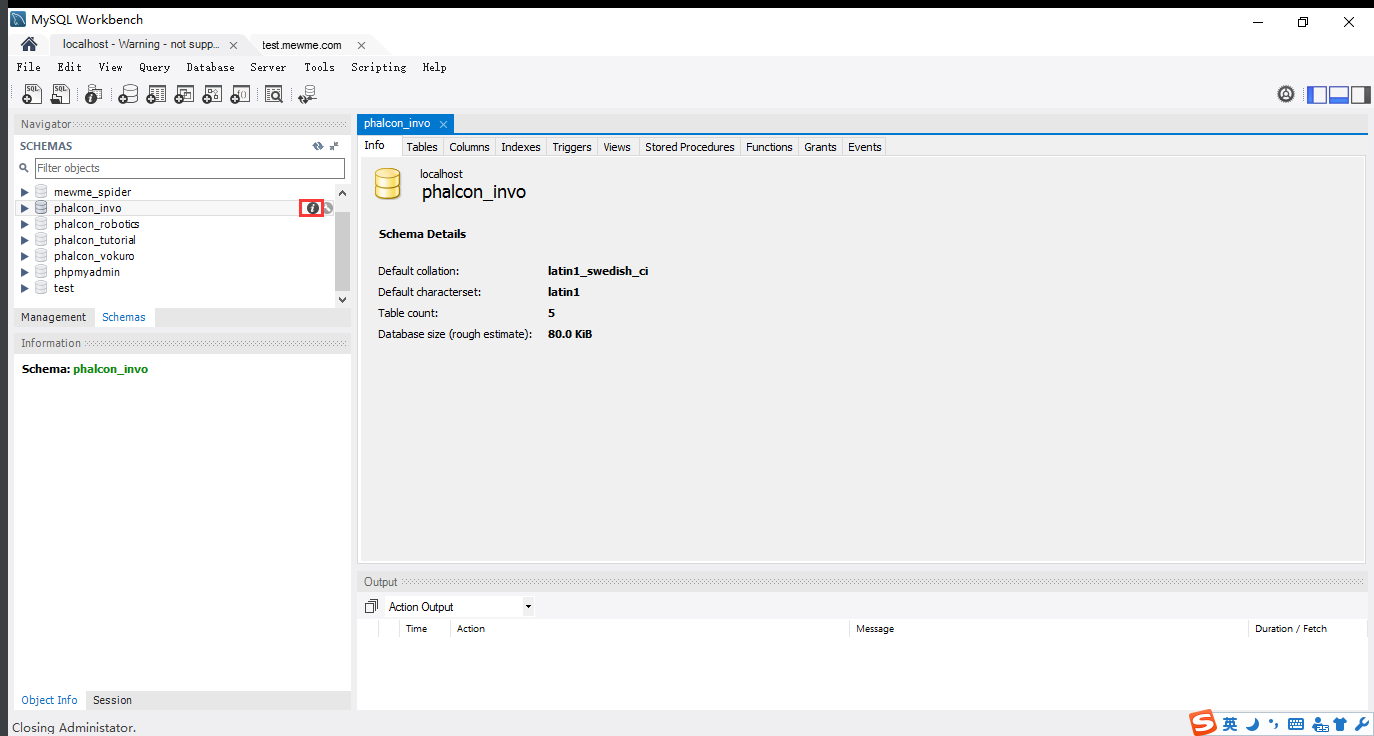Expand the phalcon_robotics schema
1374x736 pixels.
25,224
